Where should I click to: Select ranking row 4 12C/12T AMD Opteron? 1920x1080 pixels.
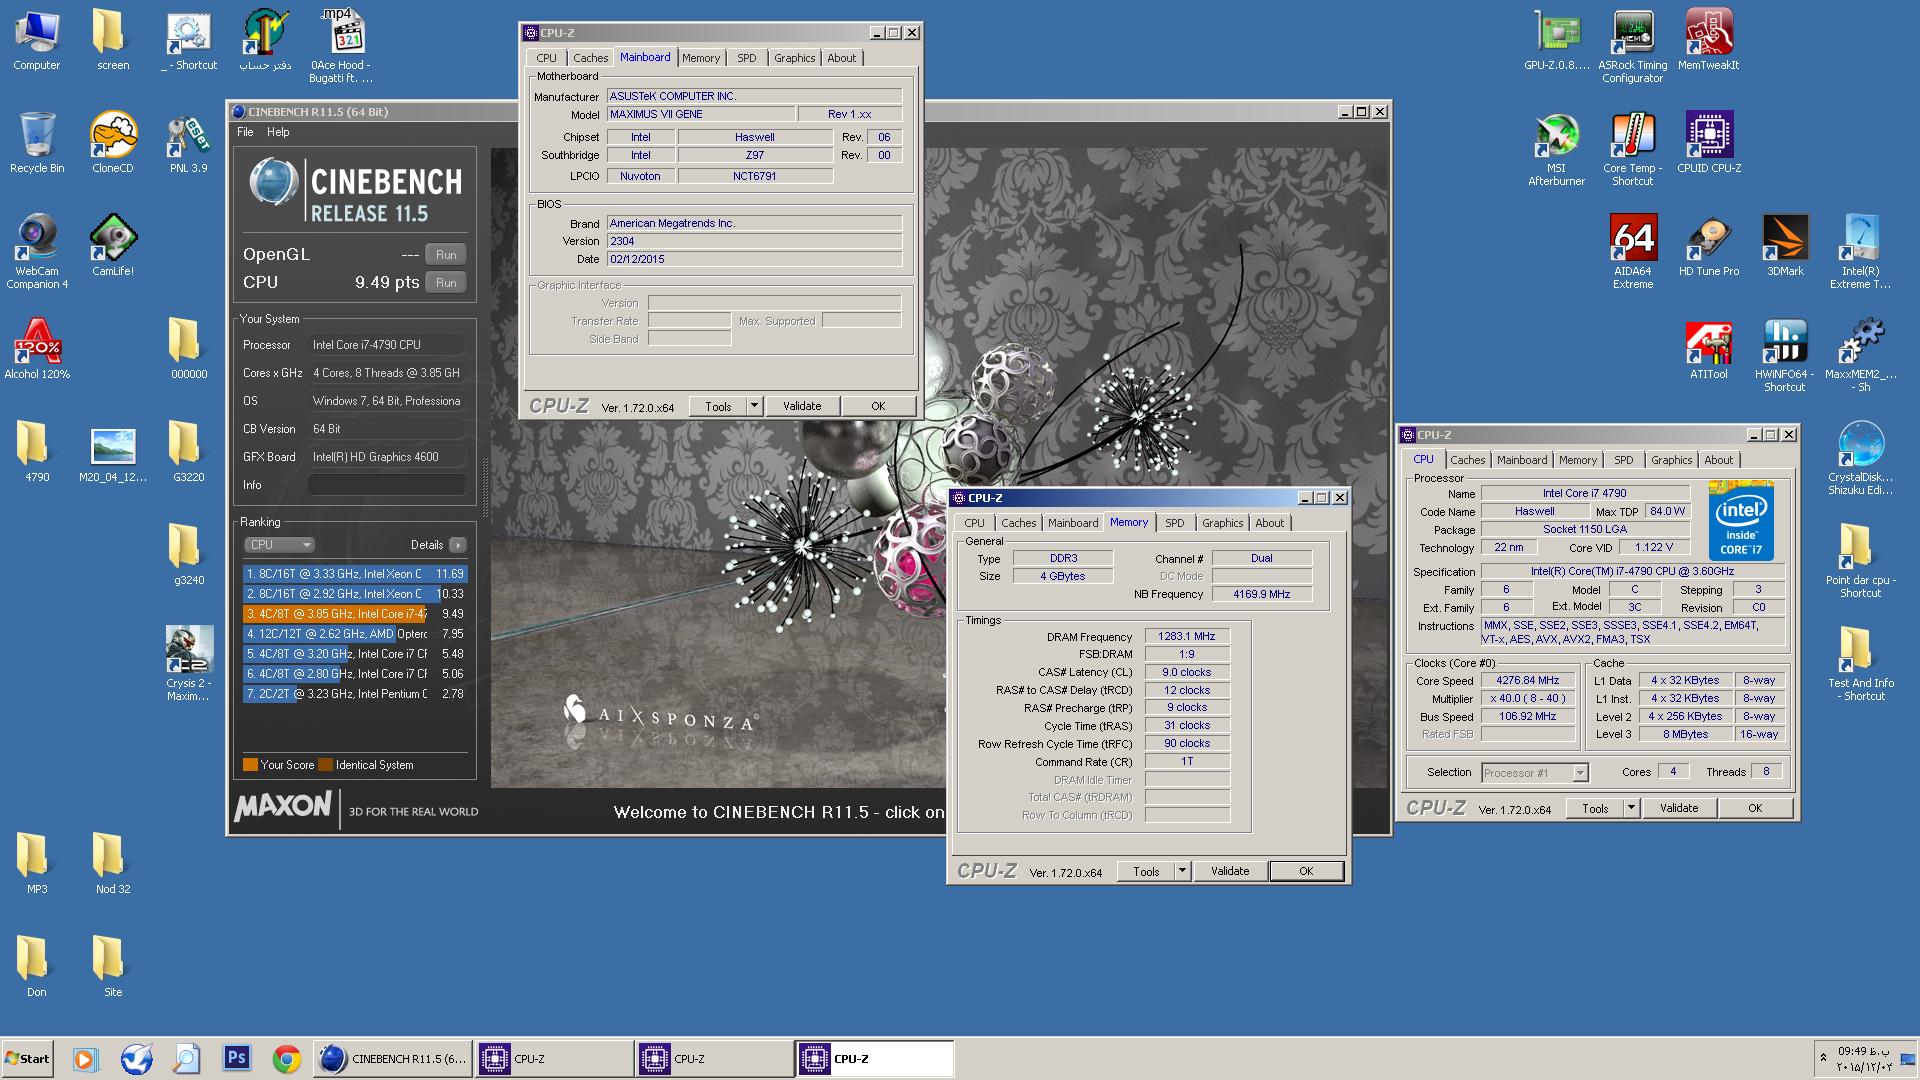tap(355, 634)
